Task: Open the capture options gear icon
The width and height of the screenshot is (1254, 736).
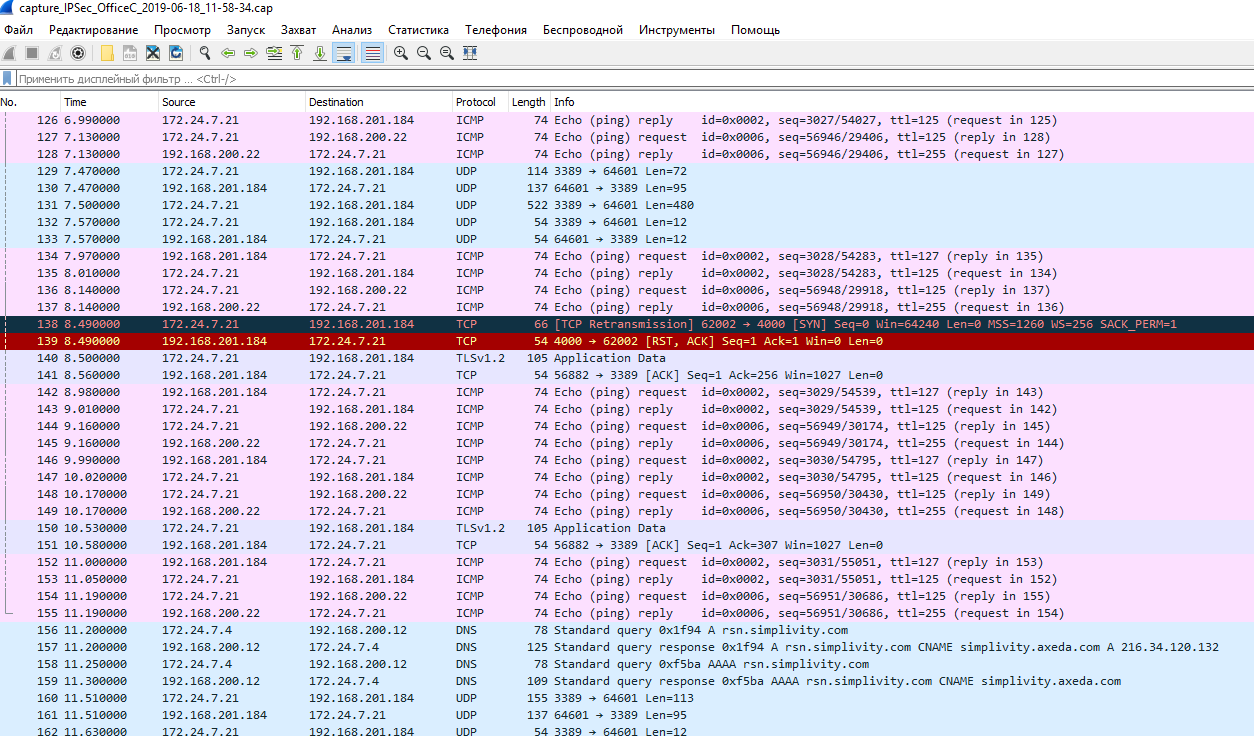Action: 77,53
